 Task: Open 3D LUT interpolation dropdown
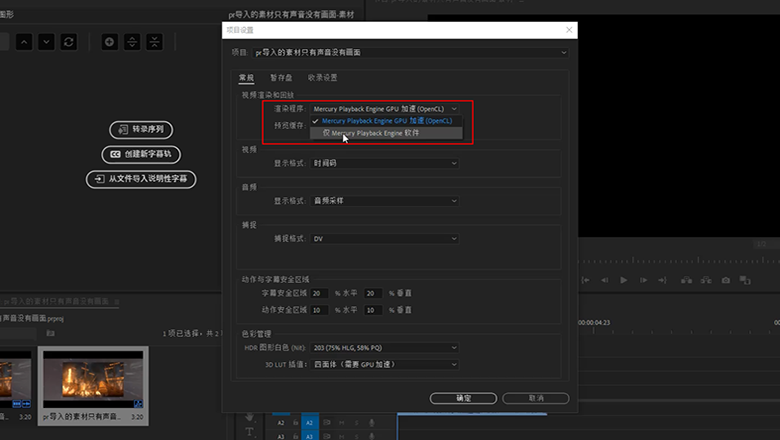tap(385, 364)
